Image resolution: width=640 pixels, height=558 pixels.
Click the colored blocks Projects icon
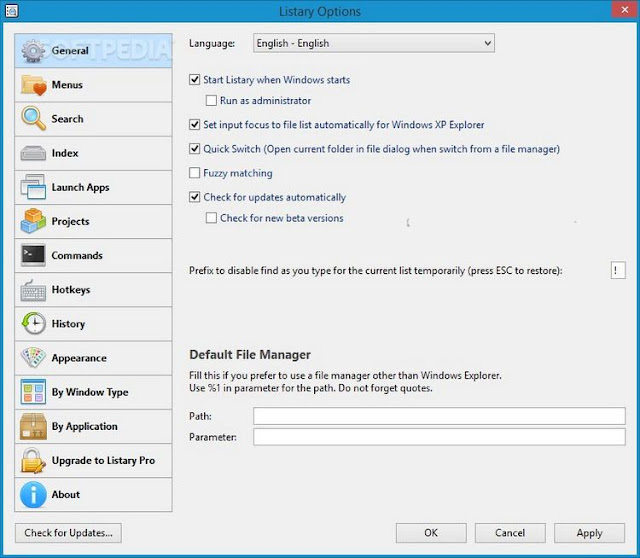pyautogui.click(x=33, y=221)
